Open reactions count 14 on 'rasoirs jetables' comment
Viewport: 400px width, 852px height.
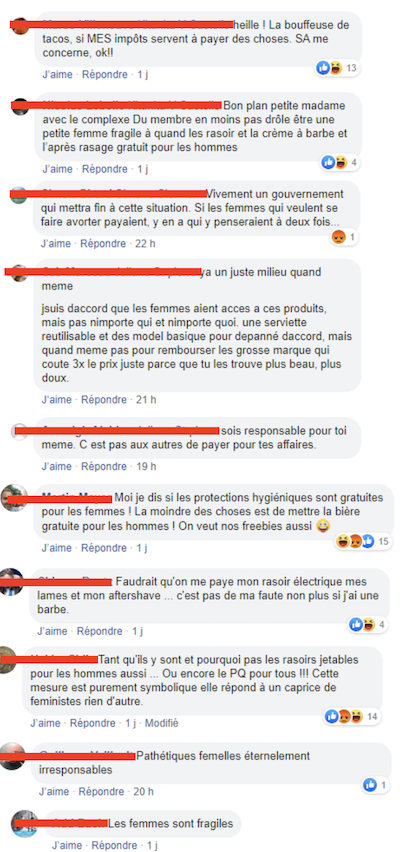(352, 717)
